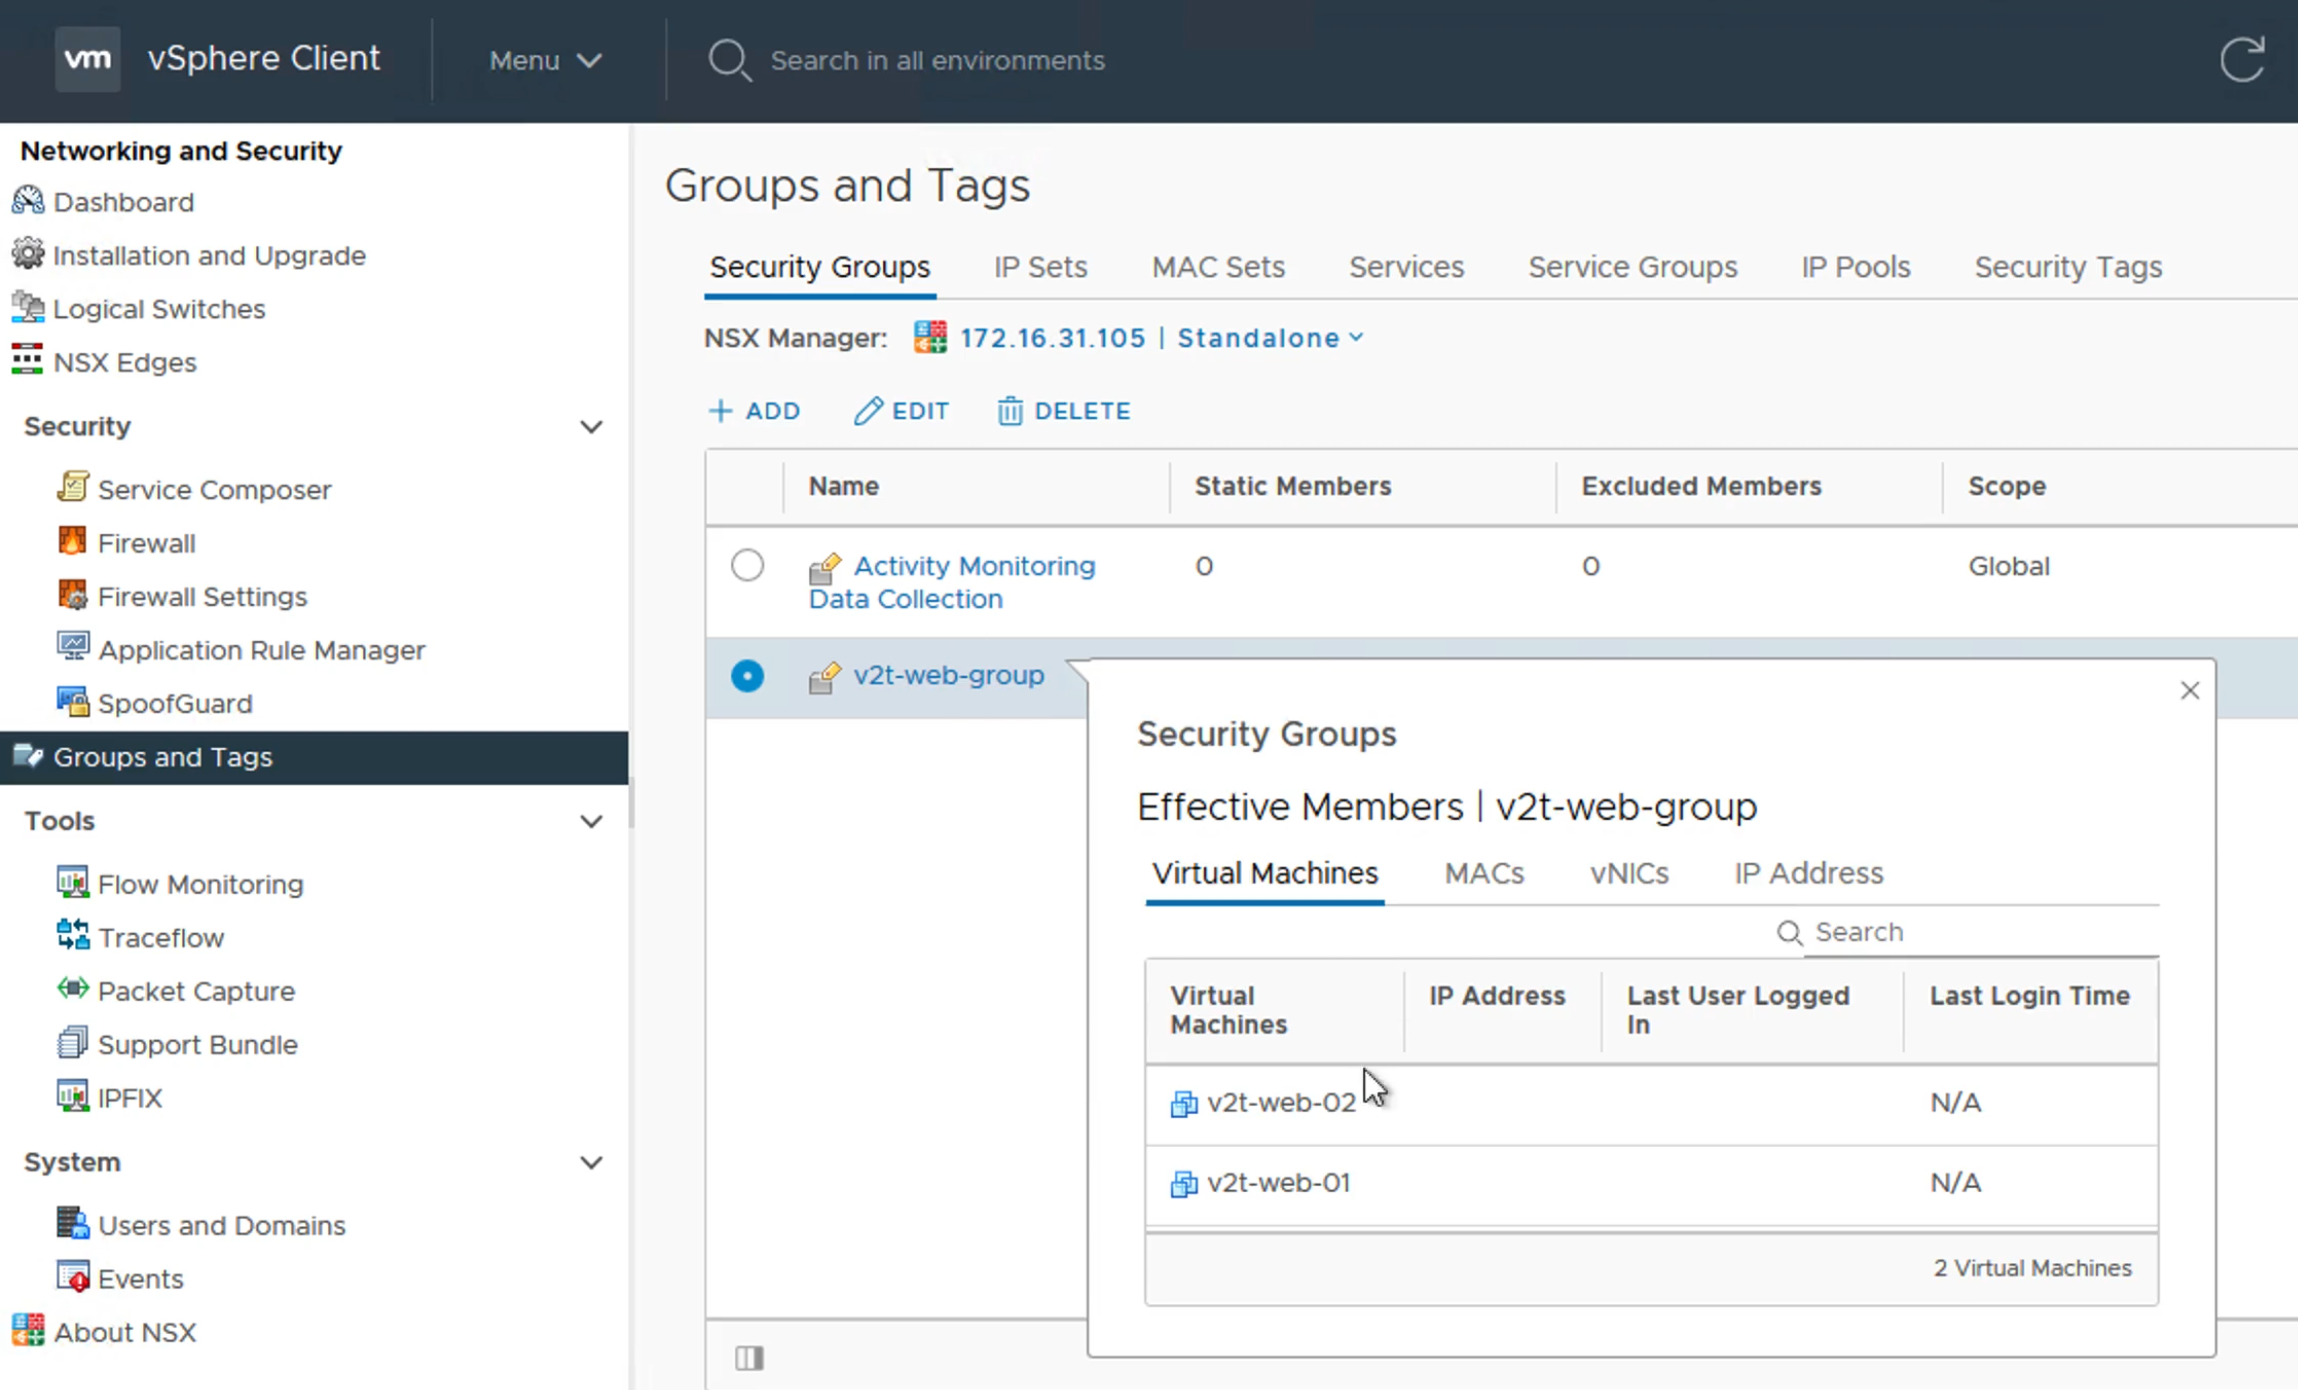Click the DELETE button
This screenshot has width=2298, height=1390.
[1064, 411]
